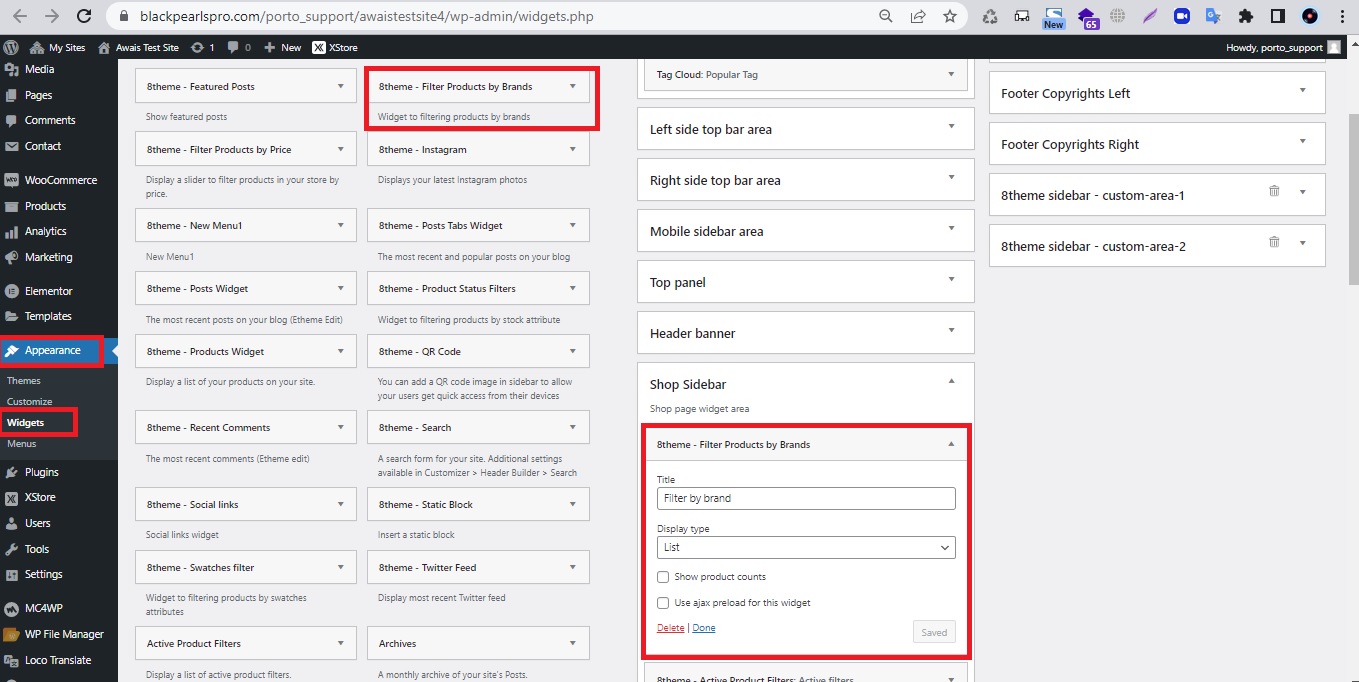Bookmark this page with star icon
This screenshot has height=682, width=1359.
[949, 16]
